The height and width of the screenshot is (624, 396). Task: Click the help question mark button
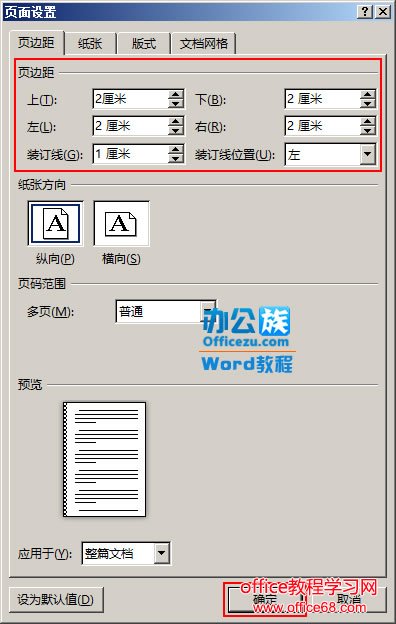click(365, 12)
